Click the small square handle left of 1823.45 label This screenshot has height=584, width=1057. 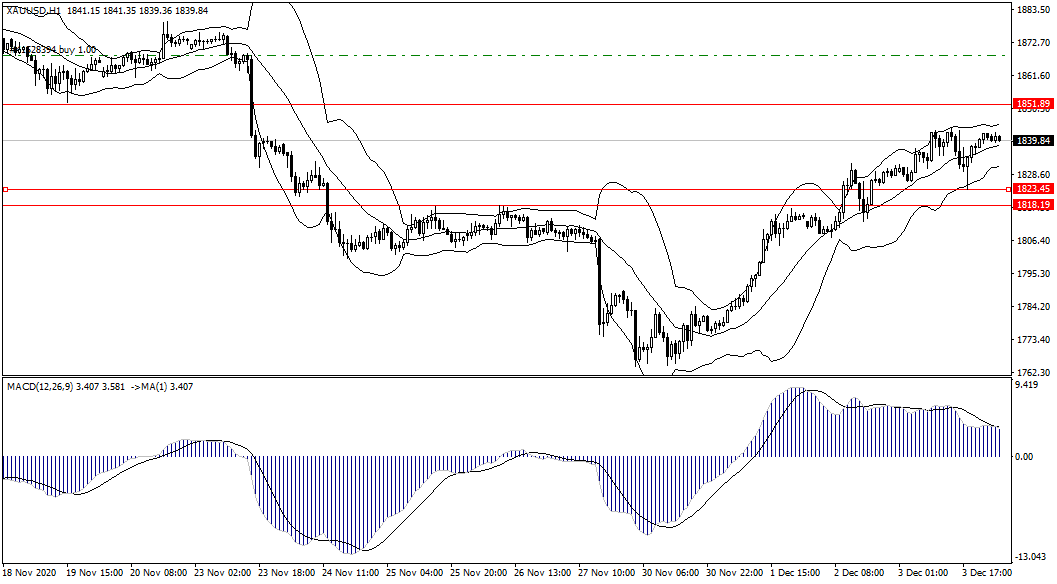pyautogui.click(x=1008, y=188)
